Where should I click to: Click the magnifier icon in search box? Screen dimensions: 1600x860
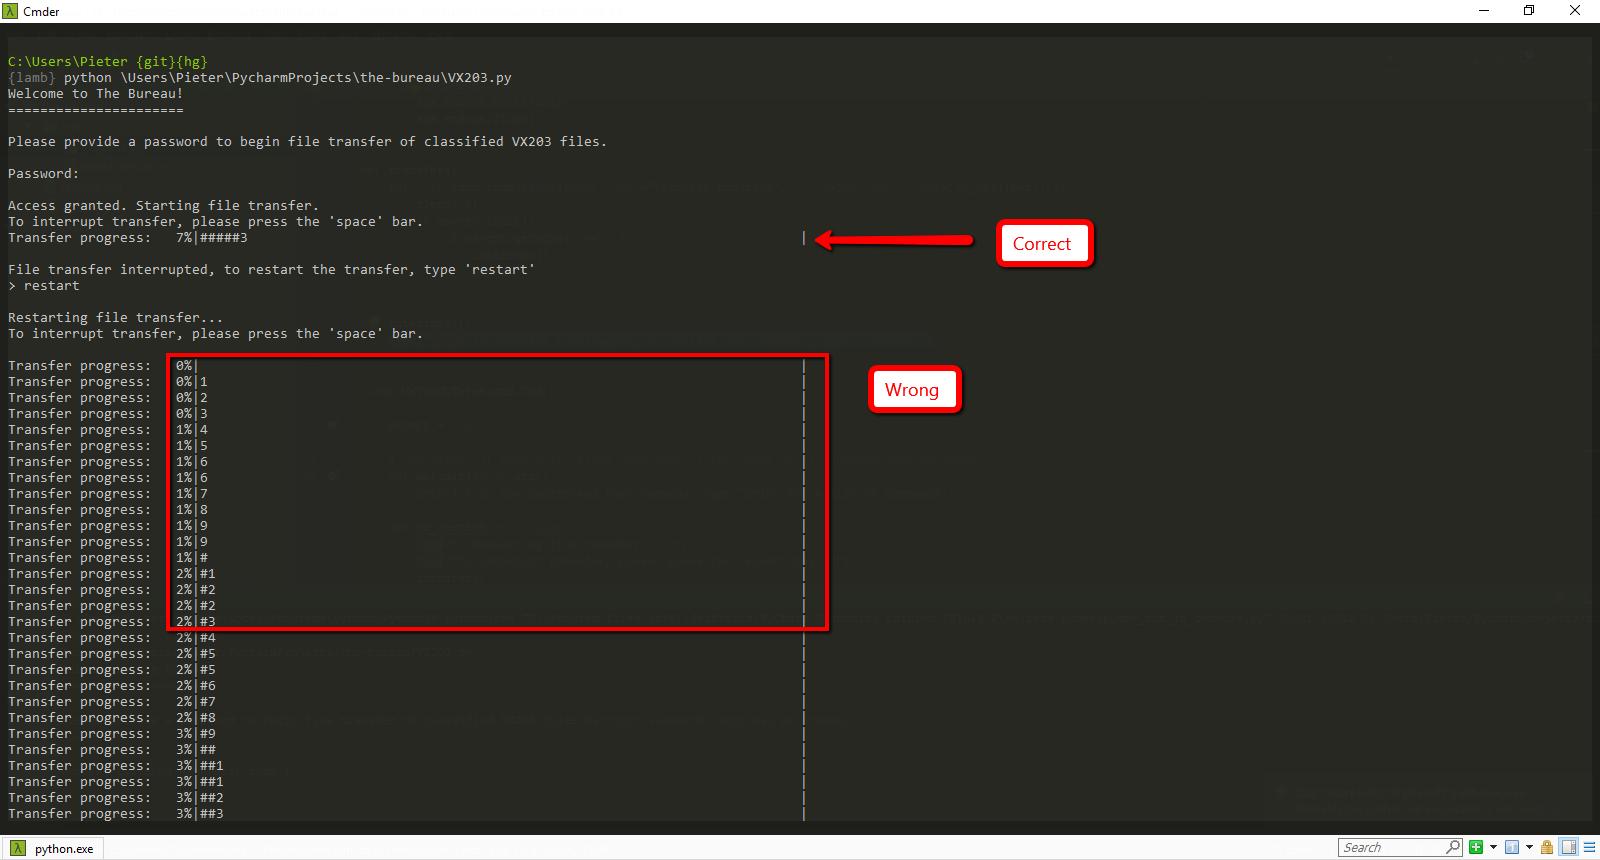click(x=1453, y=848)
